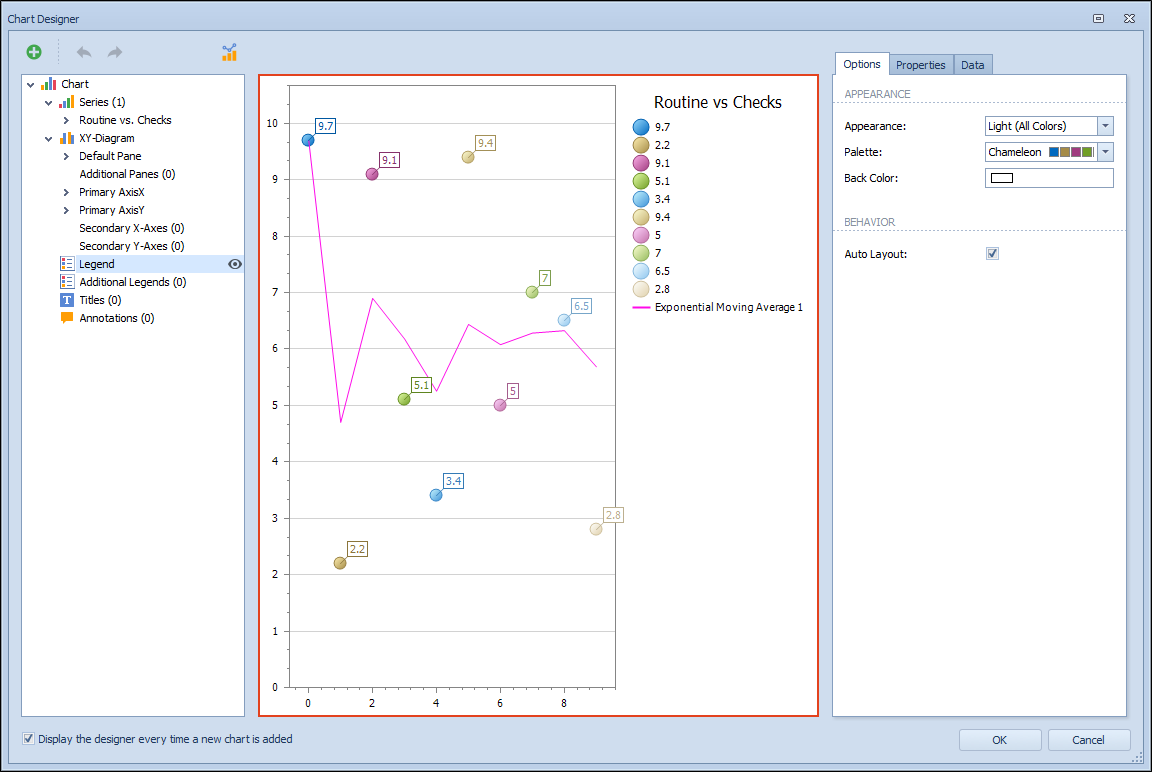Click the 9.4 data point on chart
The width and height of the screenshot is (1152, 772).
pyautogui.click(x=468, y=157)
